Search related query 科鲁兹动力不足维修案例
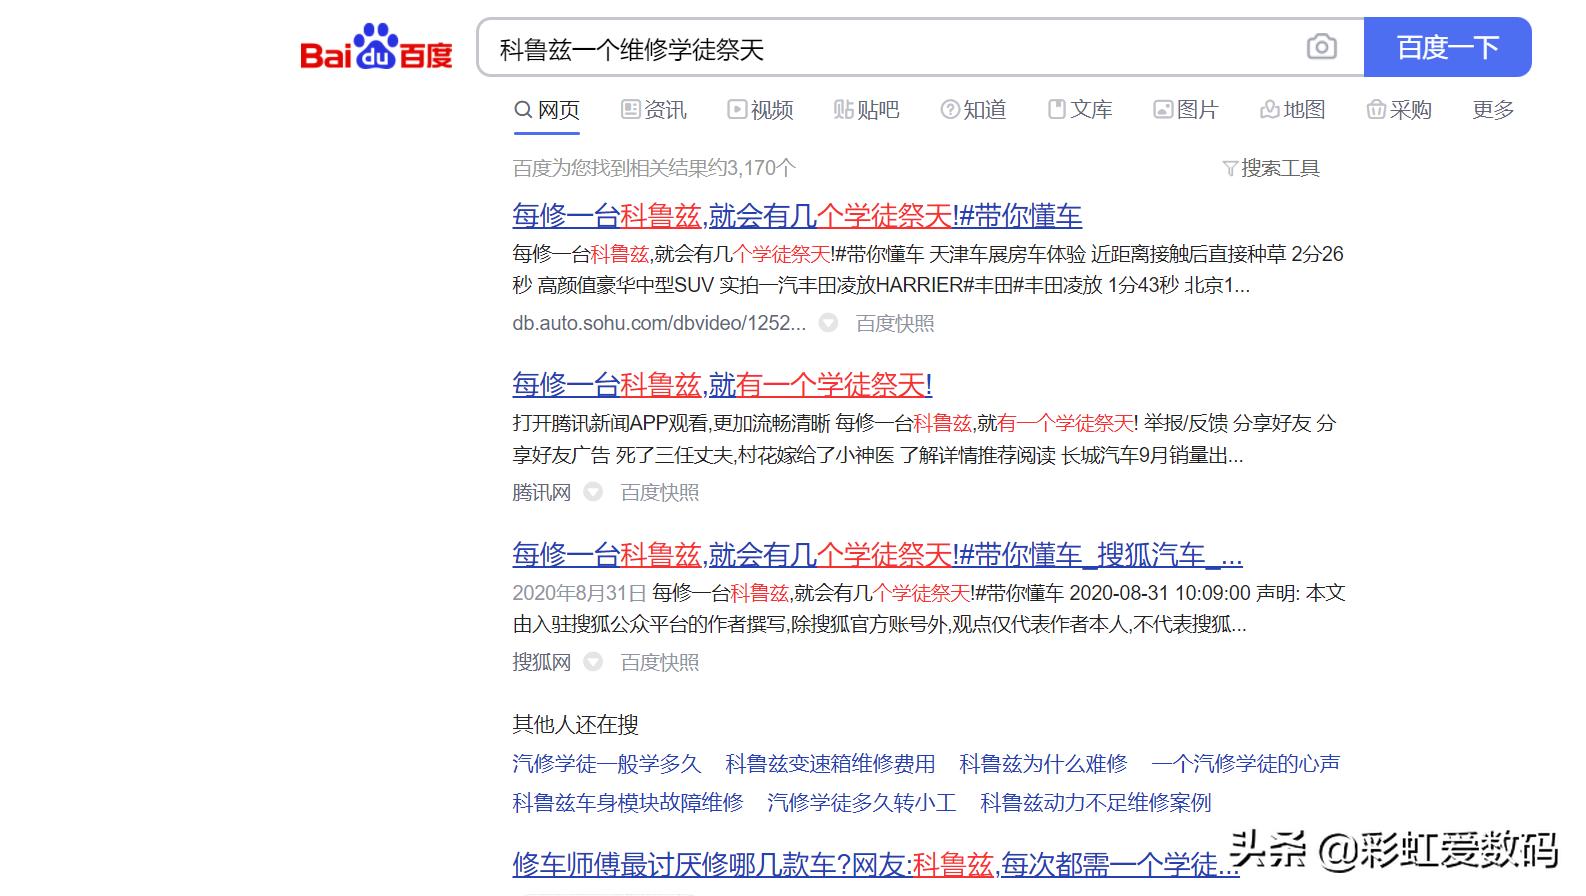The width and height of the screenshot is (1586, 896). (1095, 803)
